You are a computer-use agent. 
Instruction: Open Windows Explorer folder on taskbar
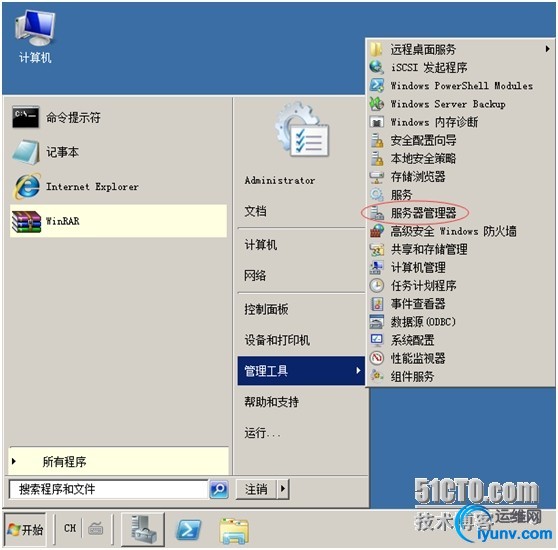[x=234, y=531]
